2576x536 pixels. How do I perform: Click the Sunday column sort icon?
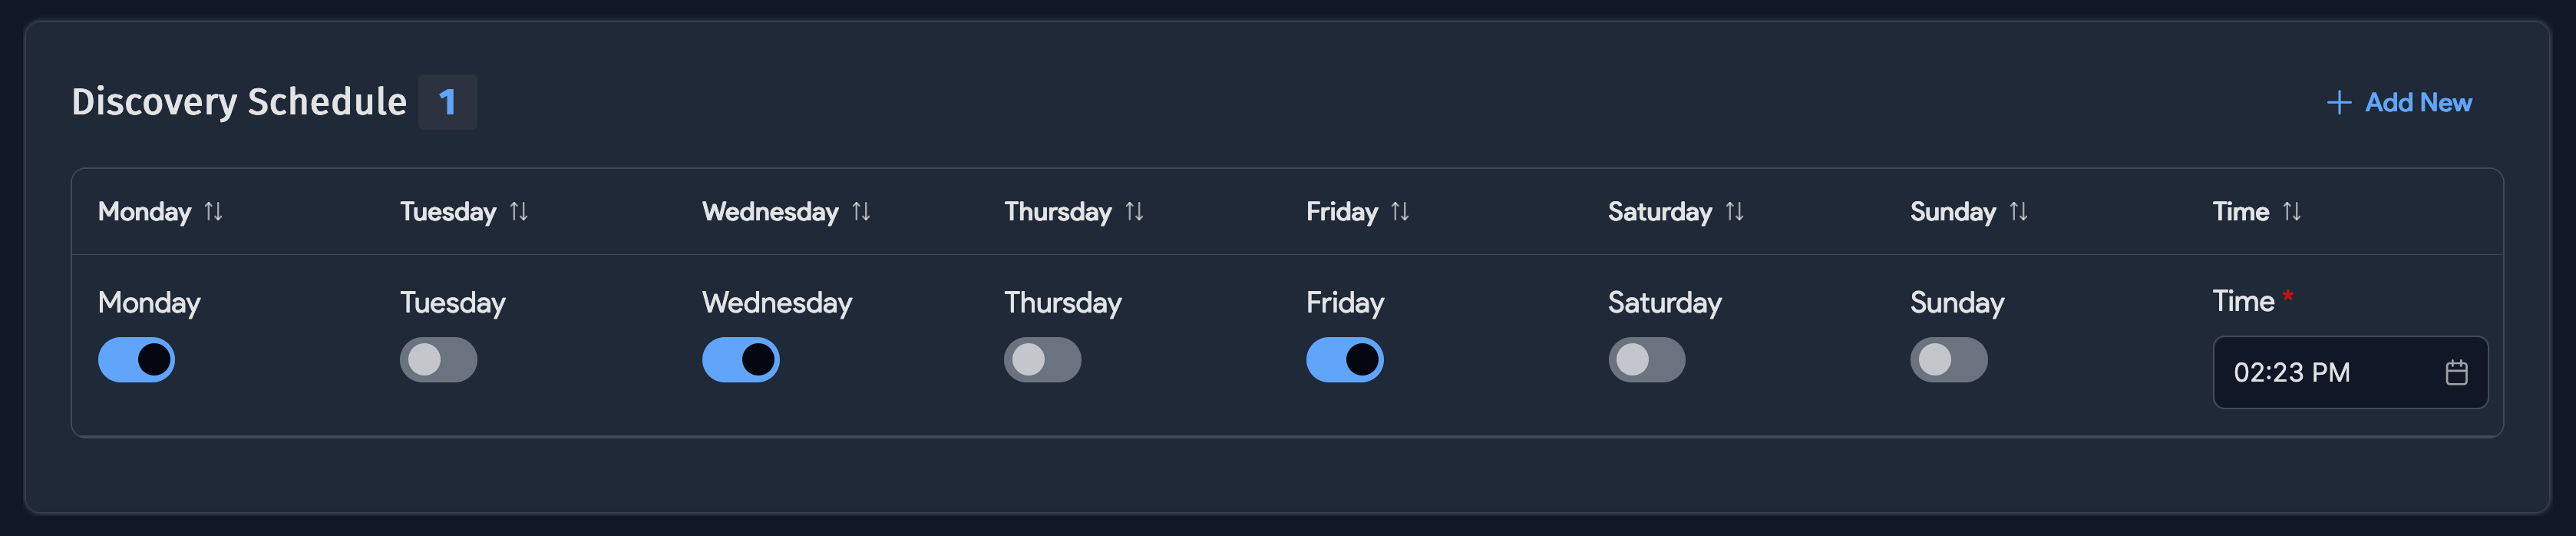coord(2017,212)
